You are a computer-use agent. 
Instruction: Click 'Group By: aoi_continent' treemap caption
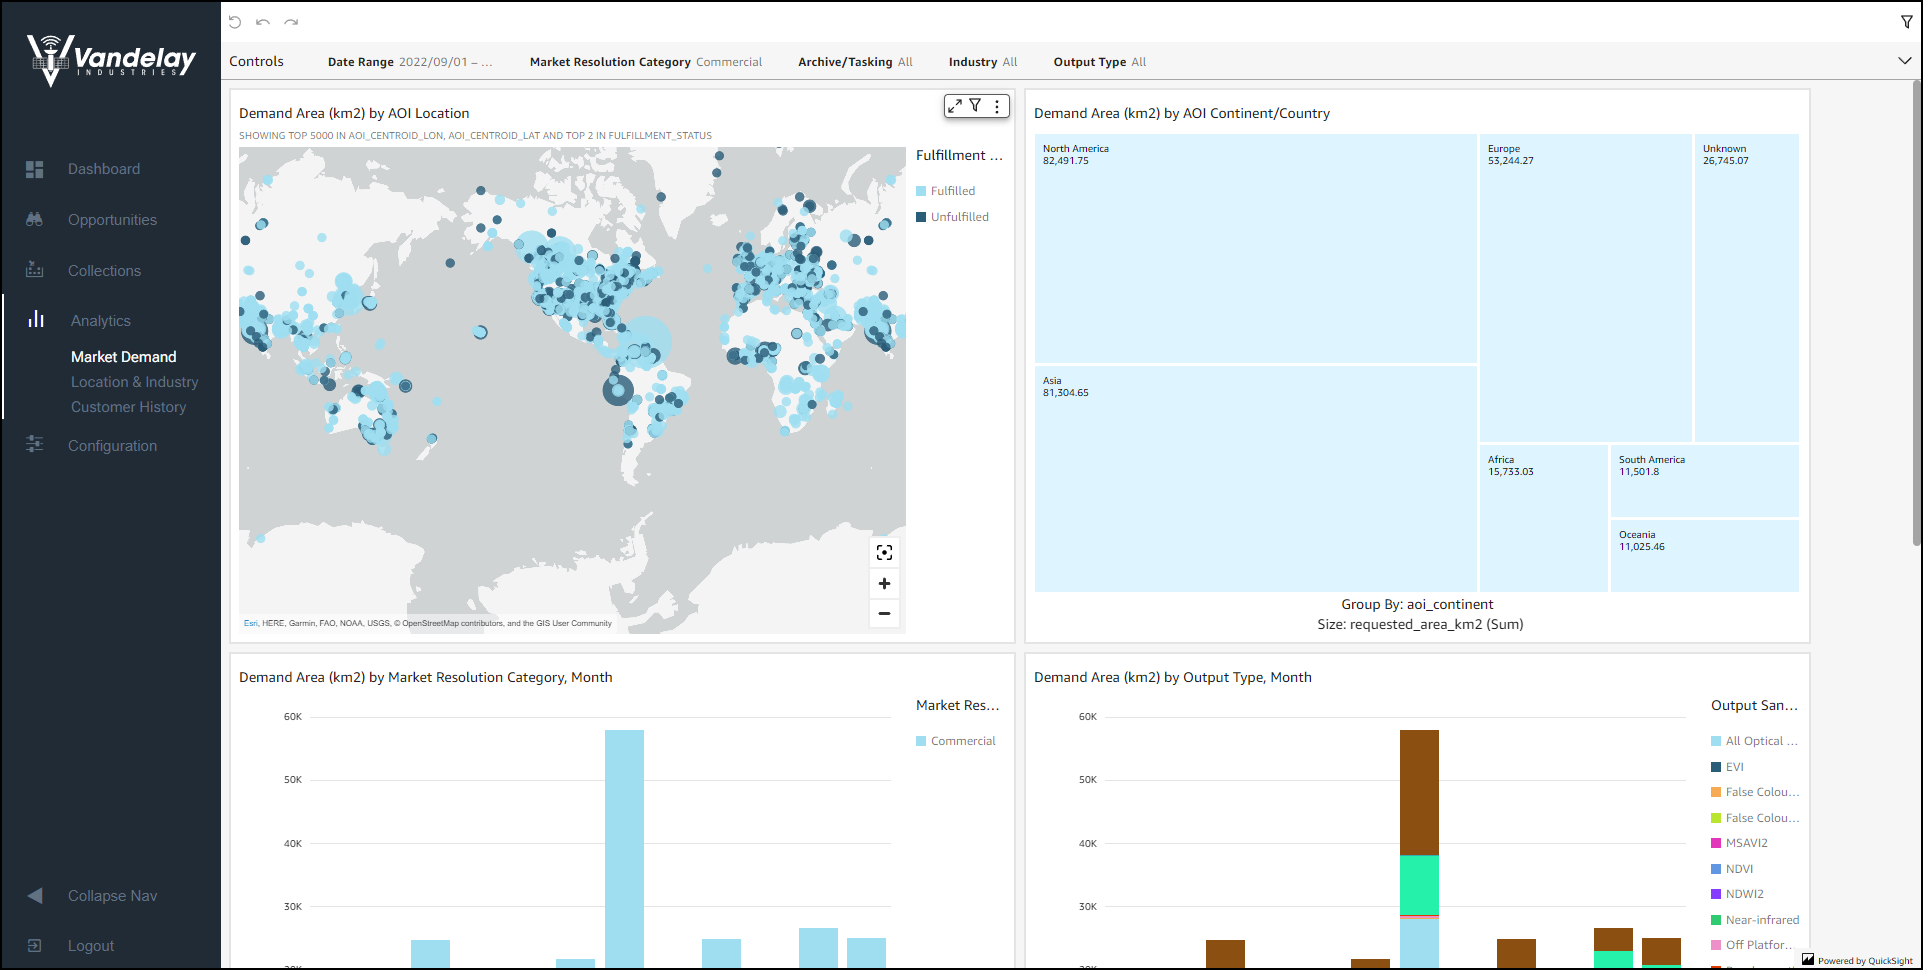(x=1417, y=605)
